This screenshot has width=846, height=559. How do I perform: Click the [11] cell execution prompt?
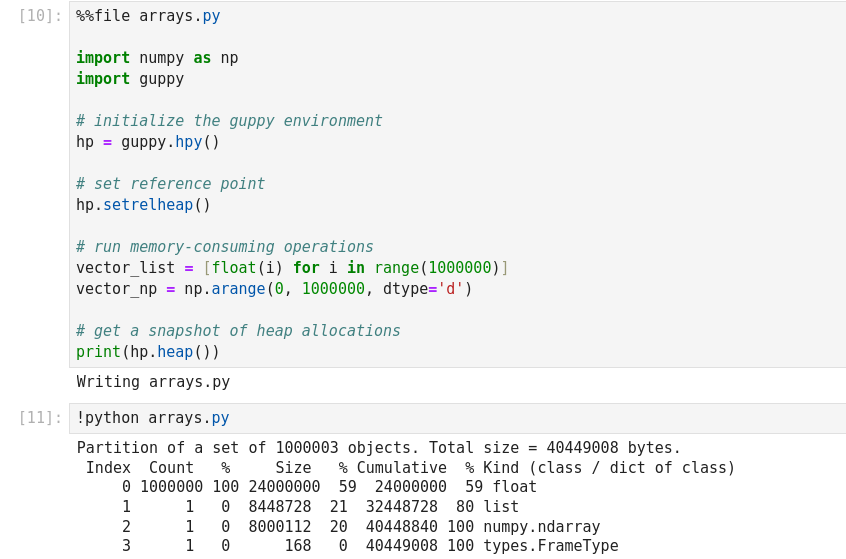click(x=40, y=418)
